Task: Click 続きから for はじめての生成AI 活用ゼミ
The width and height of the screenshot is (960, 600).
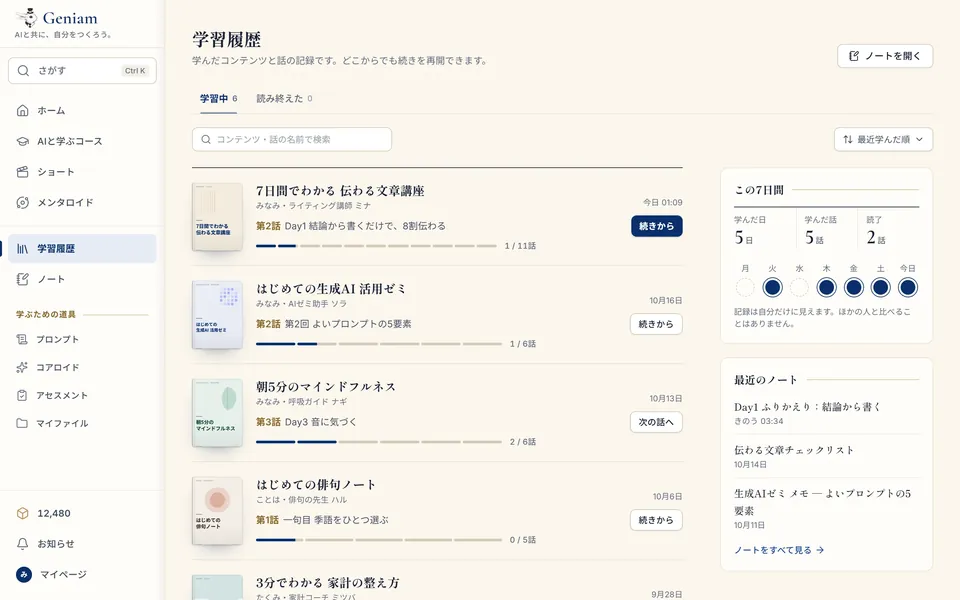Action: (656, 324)
